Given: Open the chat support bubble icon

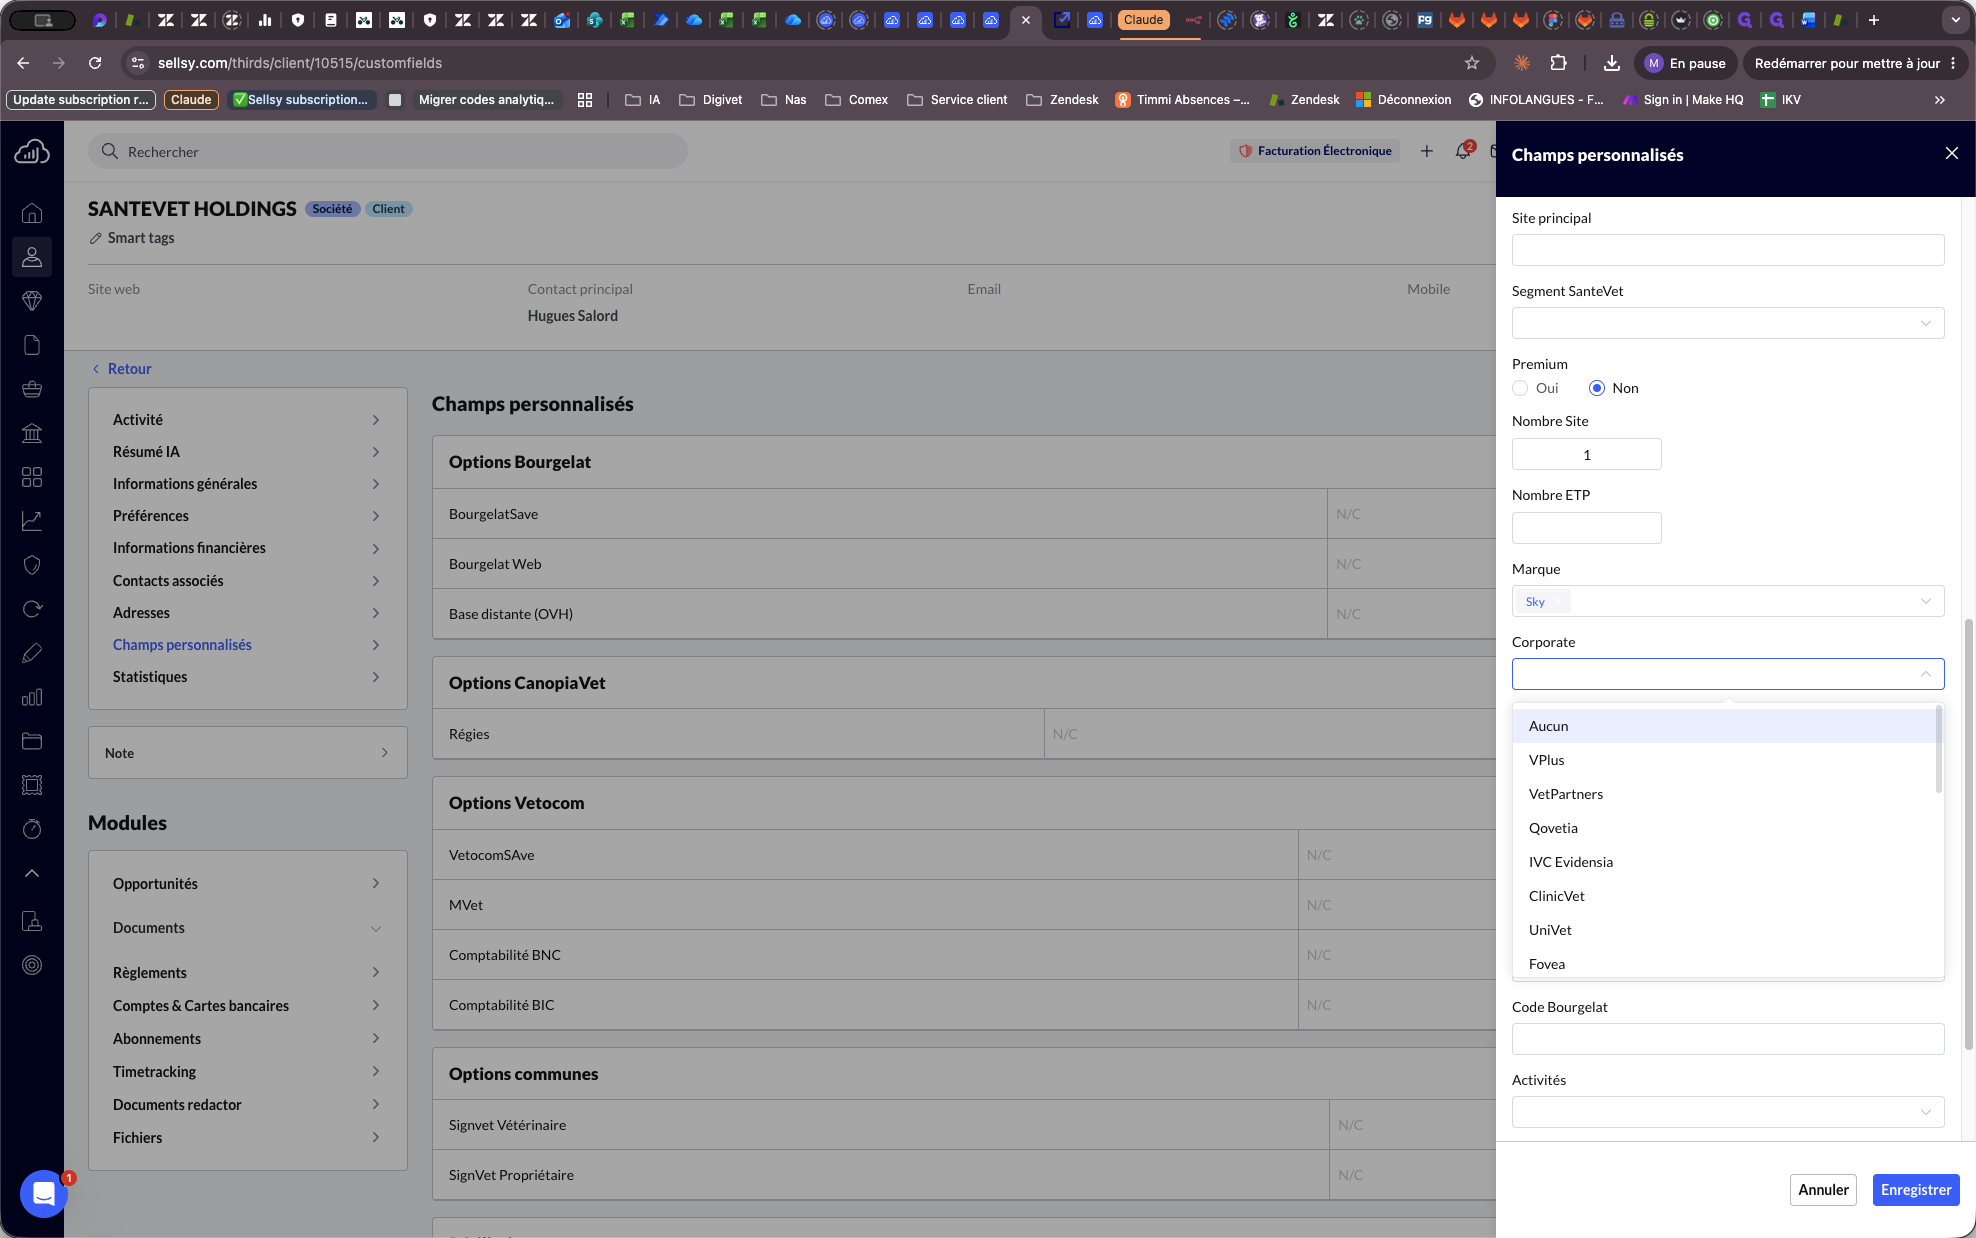Looking at the screenshot, I should click(44, 1193).
